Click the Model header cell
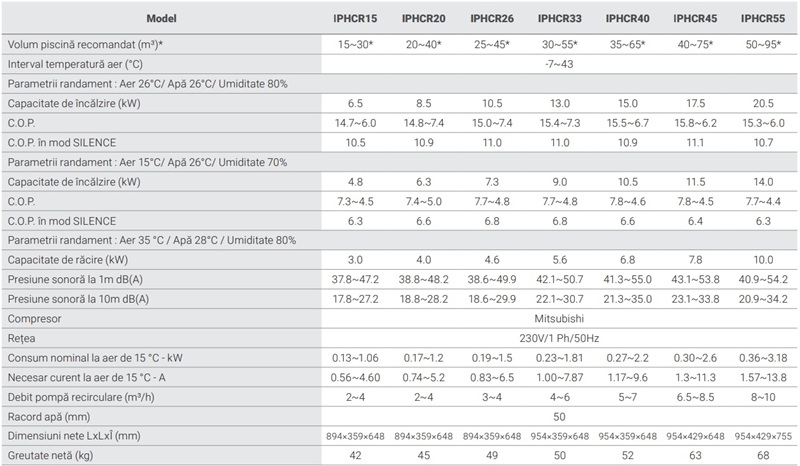The width and height of the screenshot is (800, 466). pyautogui.click(x=163, y=19)
